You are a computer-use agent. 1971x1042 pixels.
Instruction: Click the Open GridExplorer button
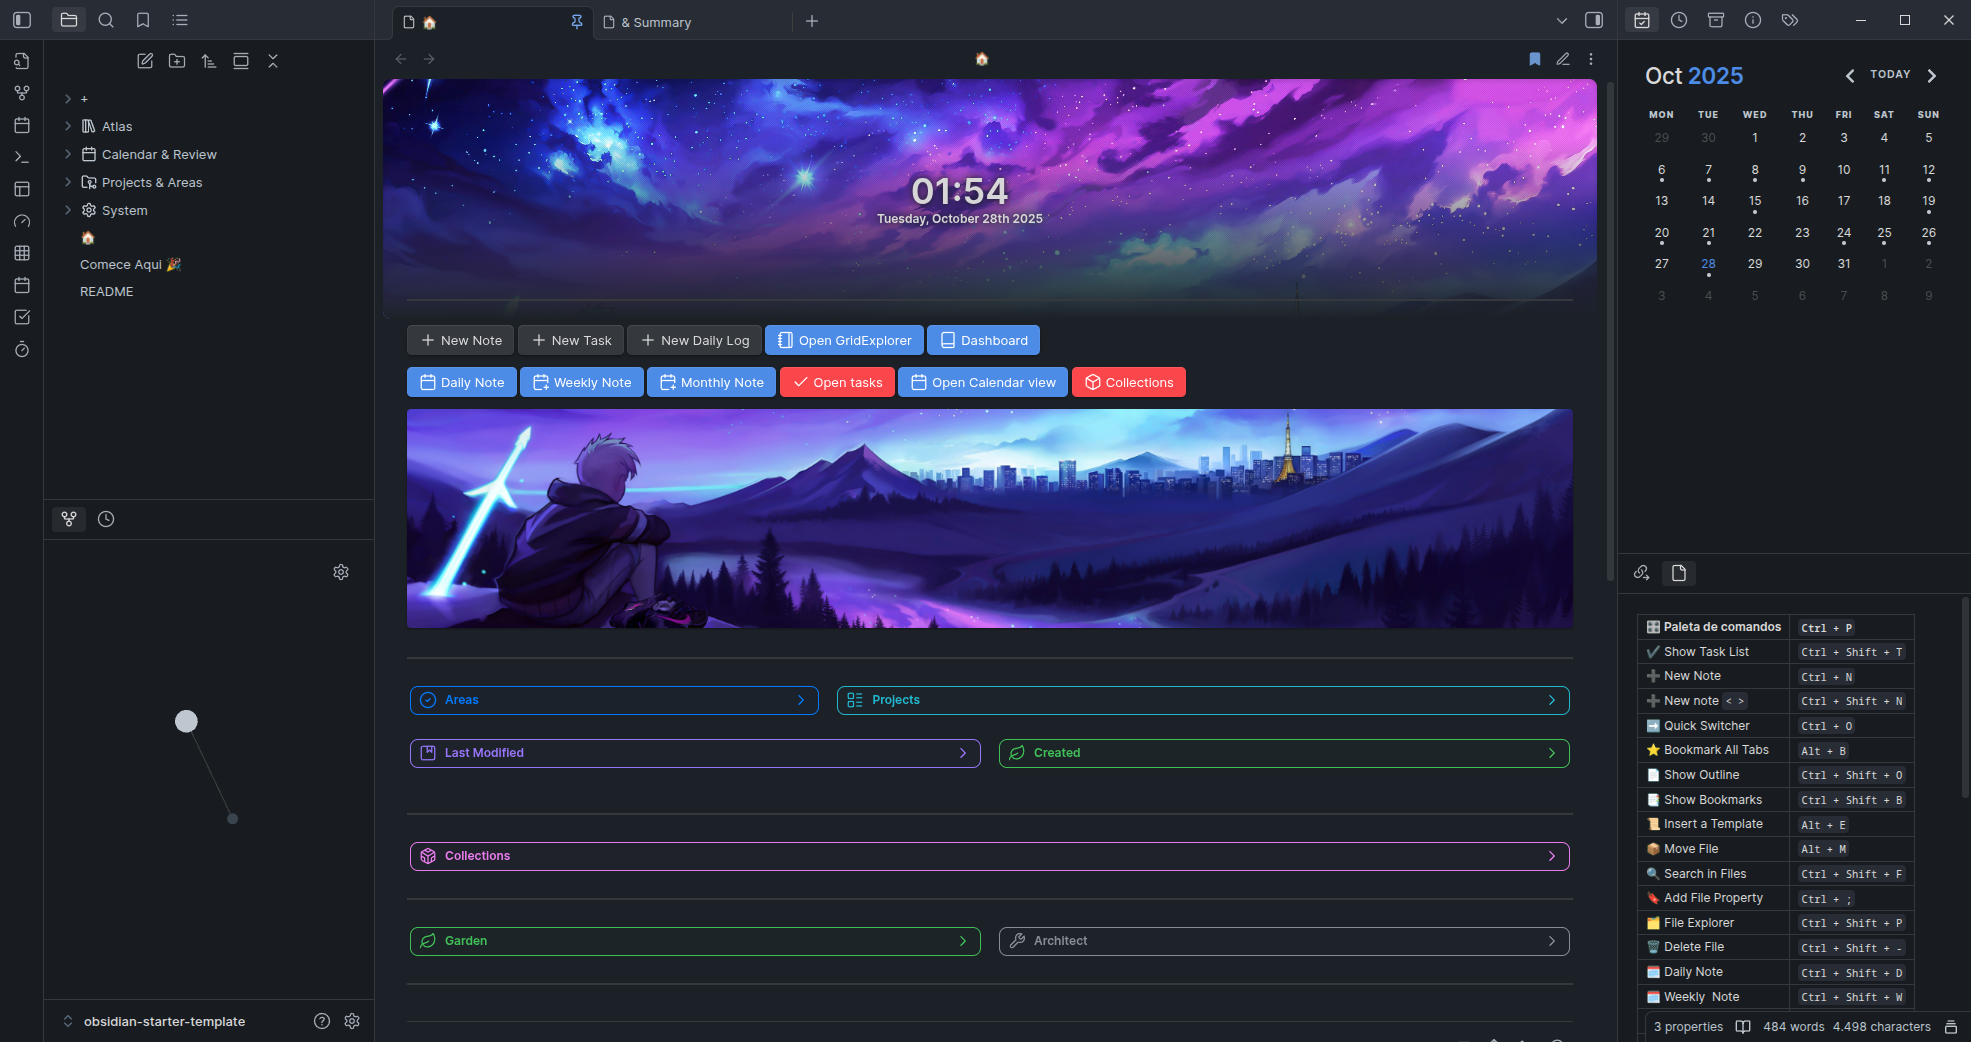point(843,340)
